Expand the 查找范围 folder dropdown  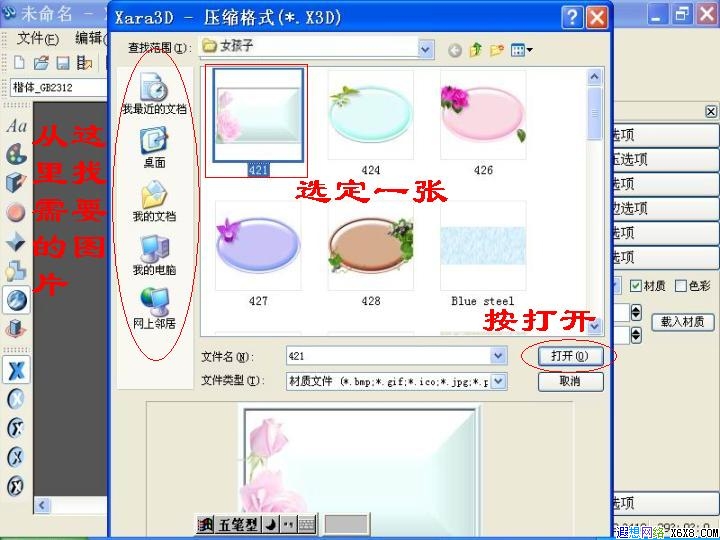(426, 49)
